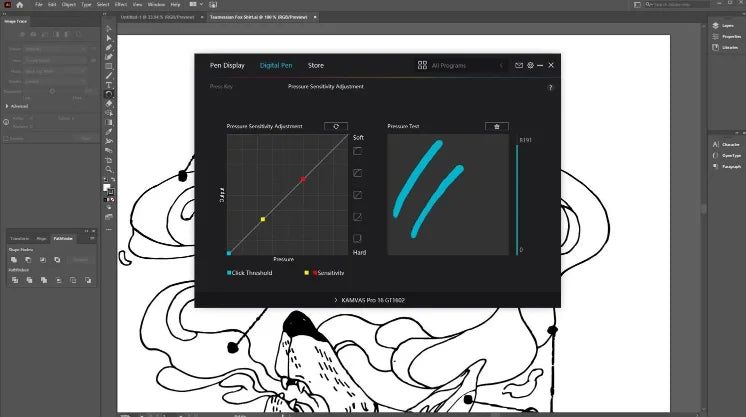
Task: Switch to the Pen Display tab
Action: (227, 65)
